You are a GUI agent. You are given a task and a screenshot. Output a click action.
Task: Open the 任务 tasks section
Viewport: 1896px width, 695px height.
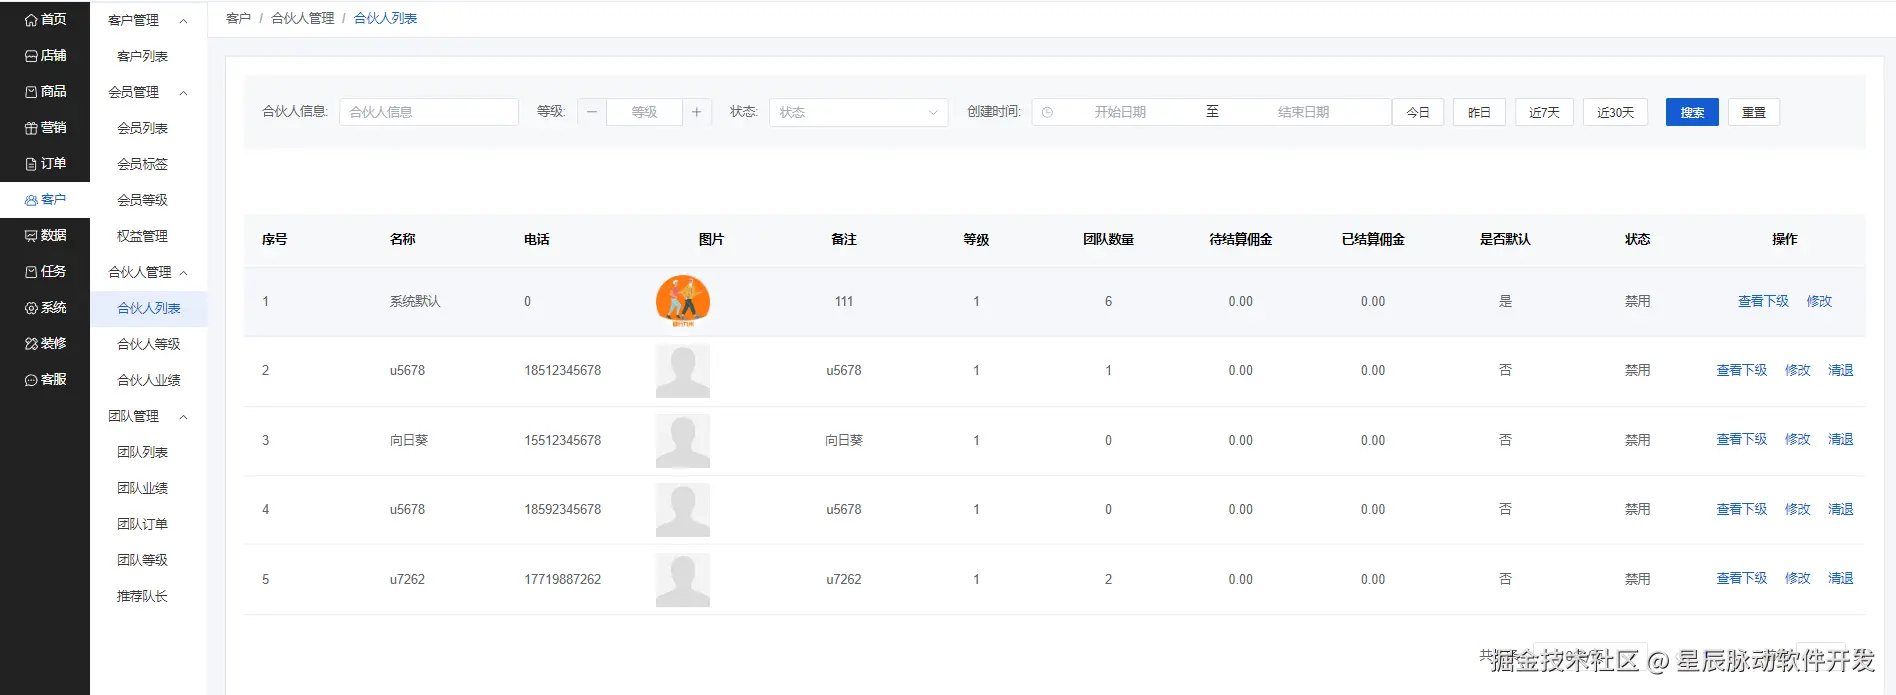(45, 271)
